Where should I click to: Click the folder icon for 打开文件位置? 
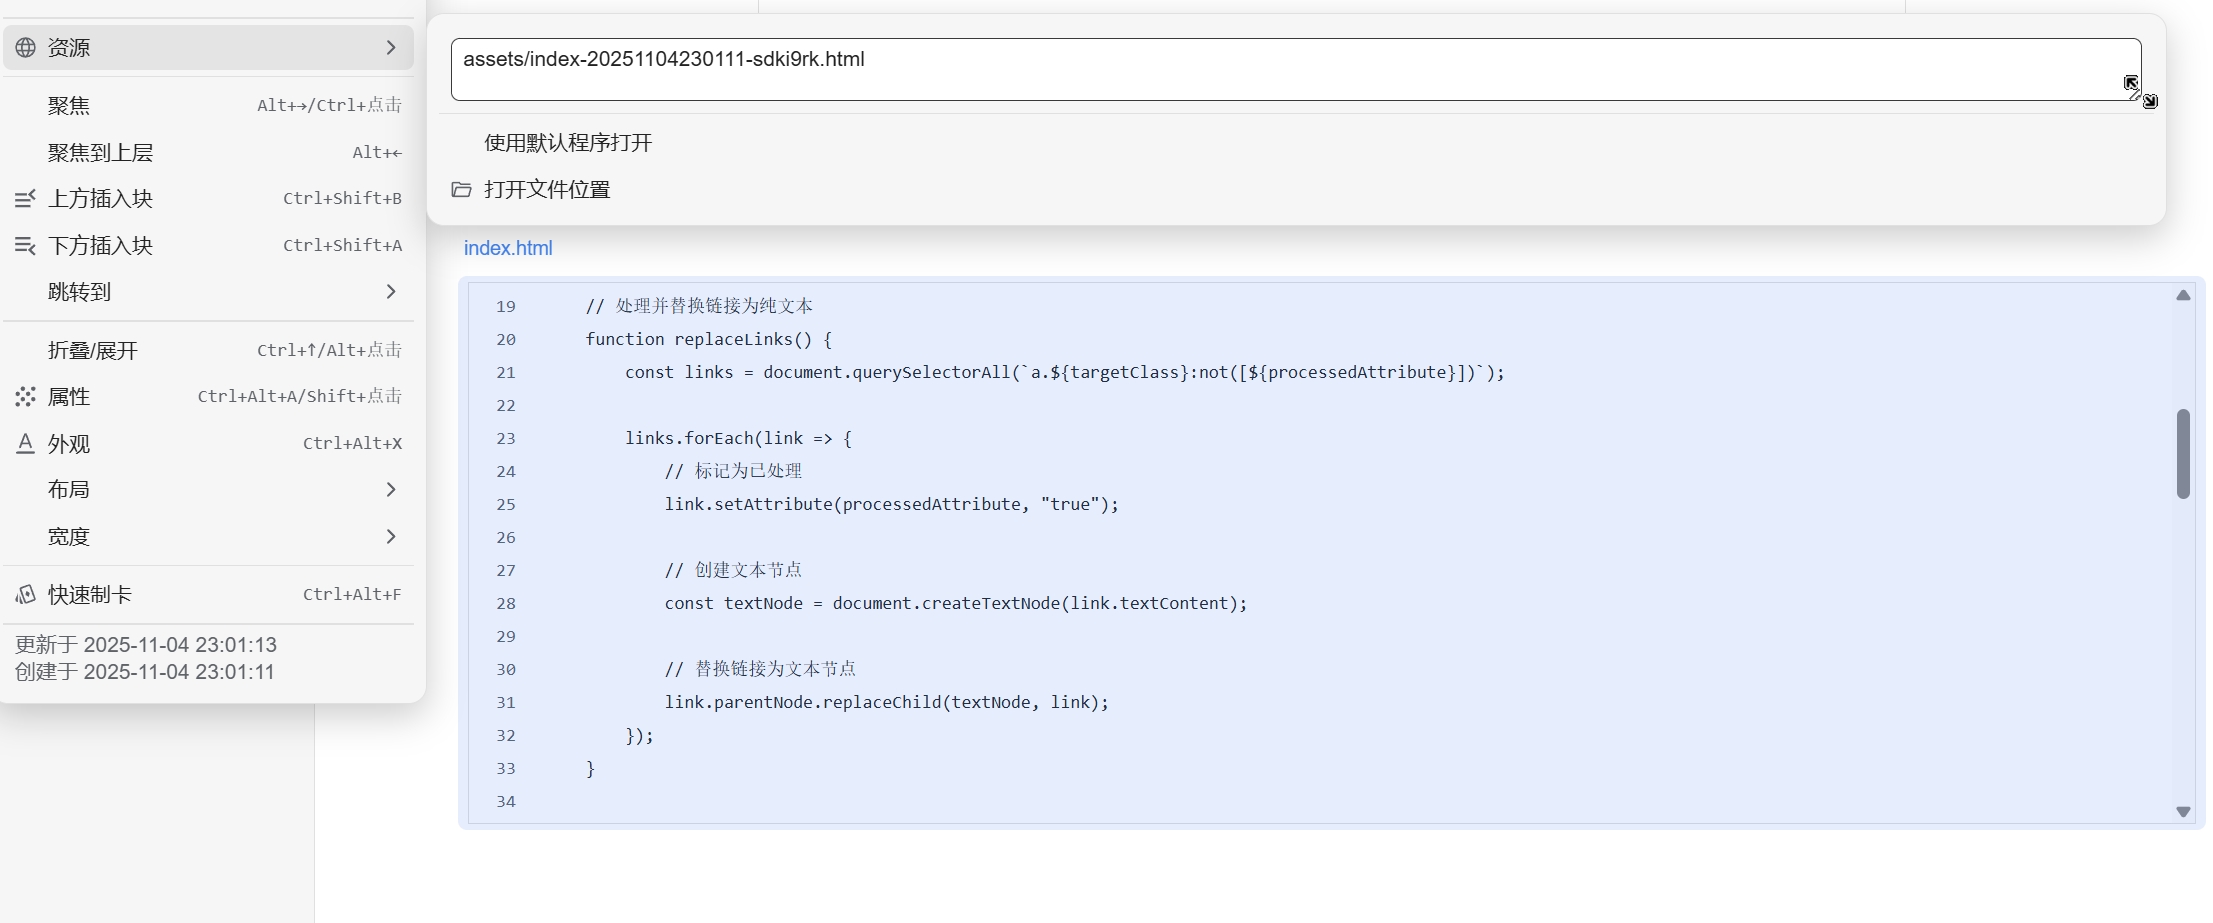(x=461, y=190)
